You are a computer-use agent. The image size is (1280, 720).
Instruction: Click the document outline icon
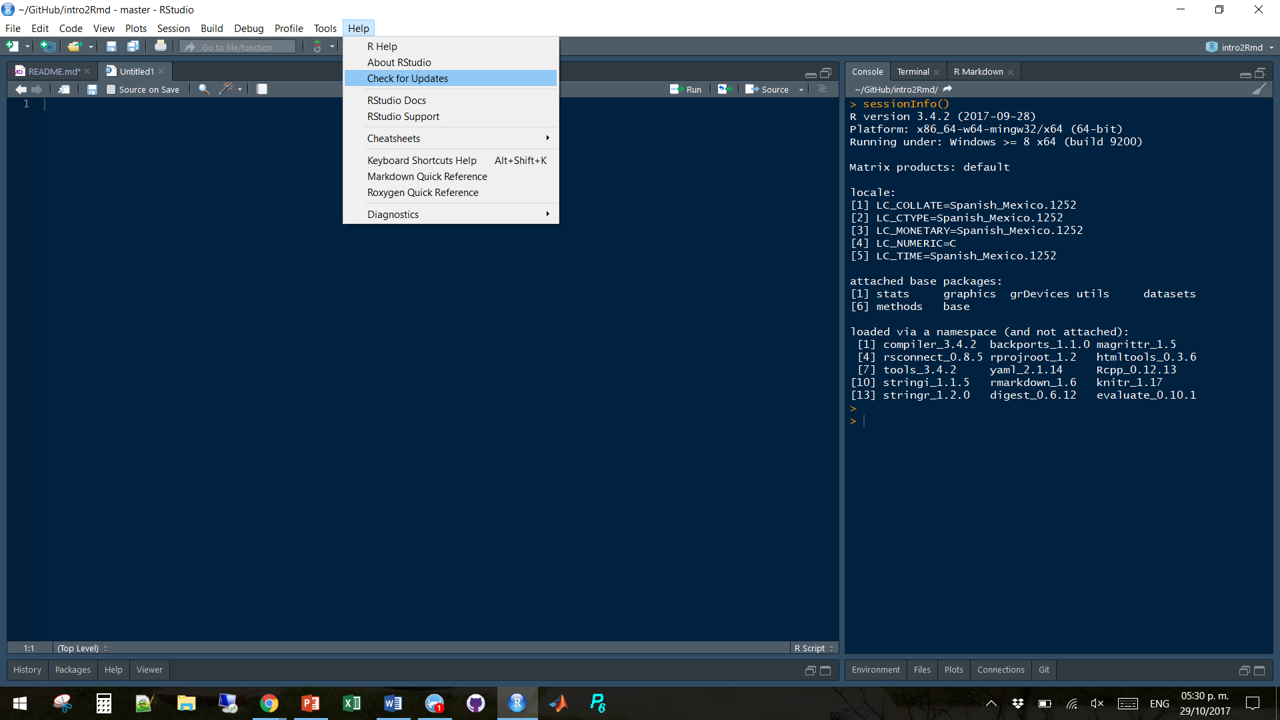click(x=823, y=90)
